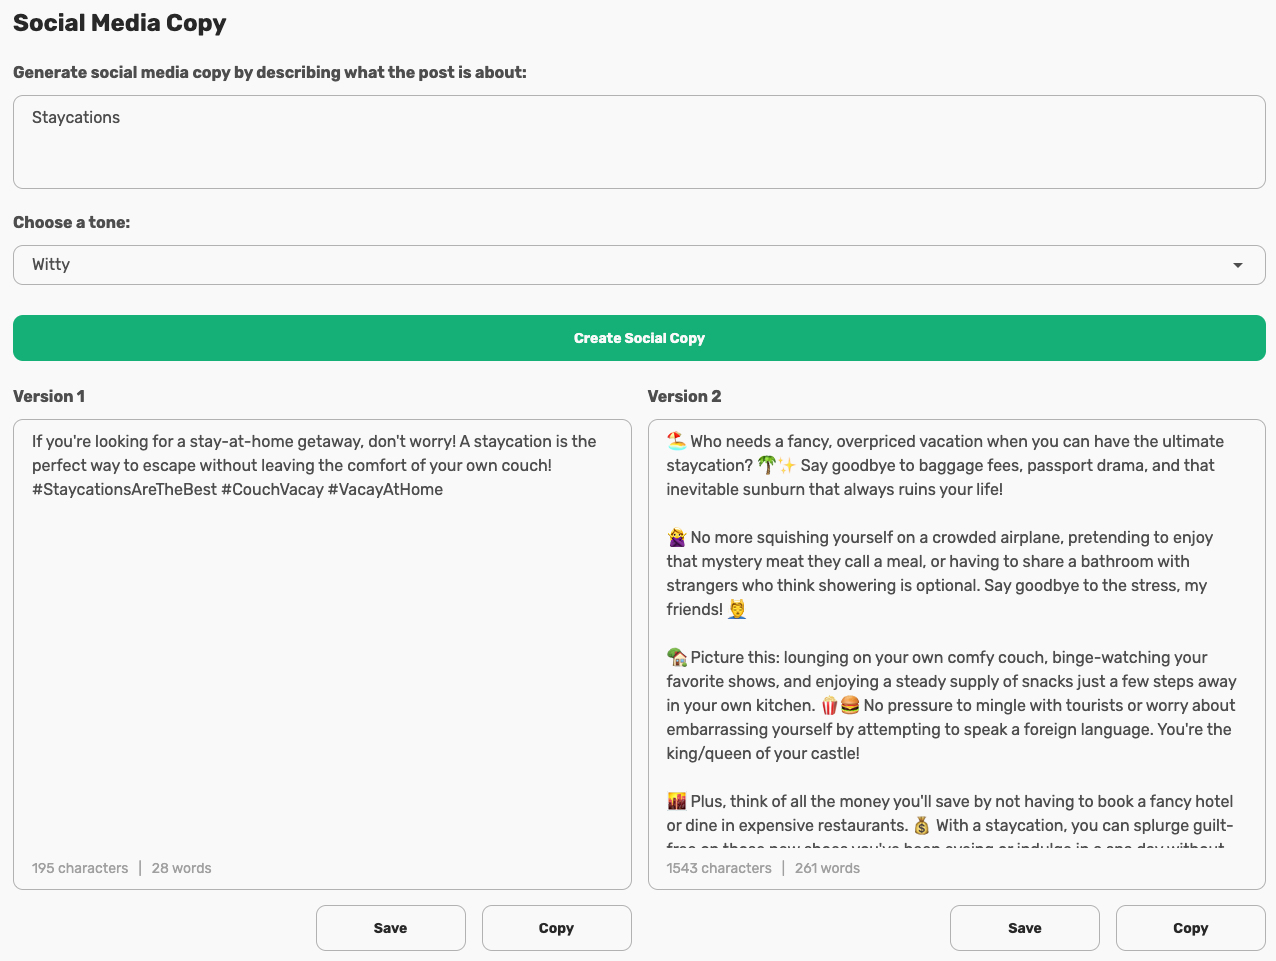Click the face massage emoji after 'friends!'

[737, 609]
